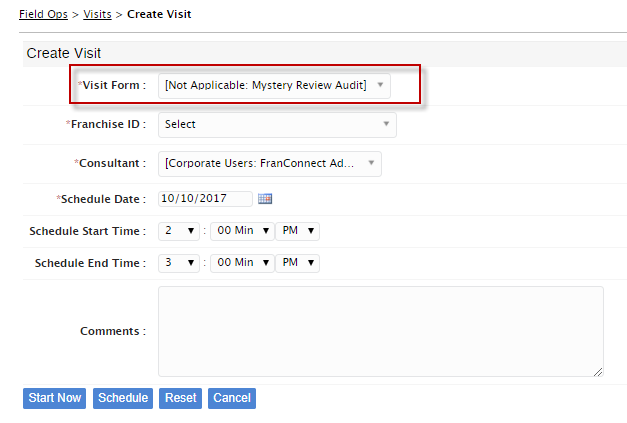Open the Schedule End Time hour dropdown
The image size is (627, 423).
point(179,263)
